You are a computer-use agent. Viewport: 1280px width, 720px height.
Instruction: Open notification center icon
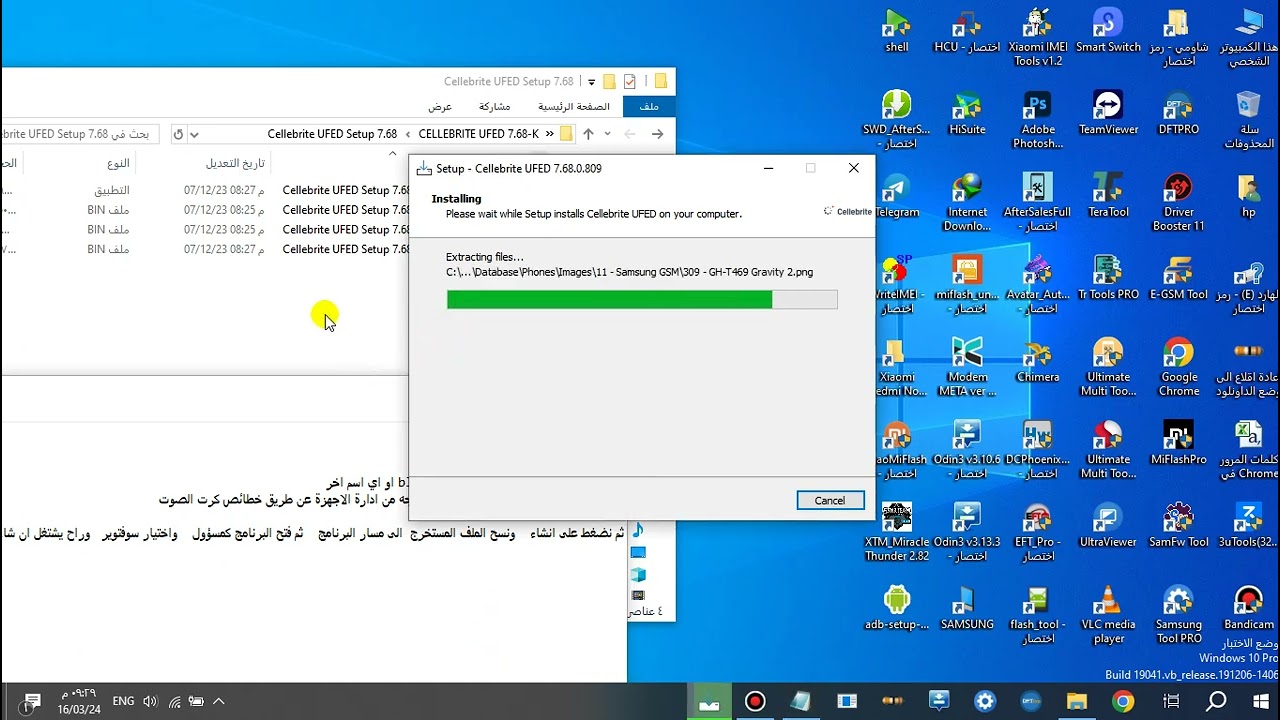pyautogui.click(x=31, y=702)
